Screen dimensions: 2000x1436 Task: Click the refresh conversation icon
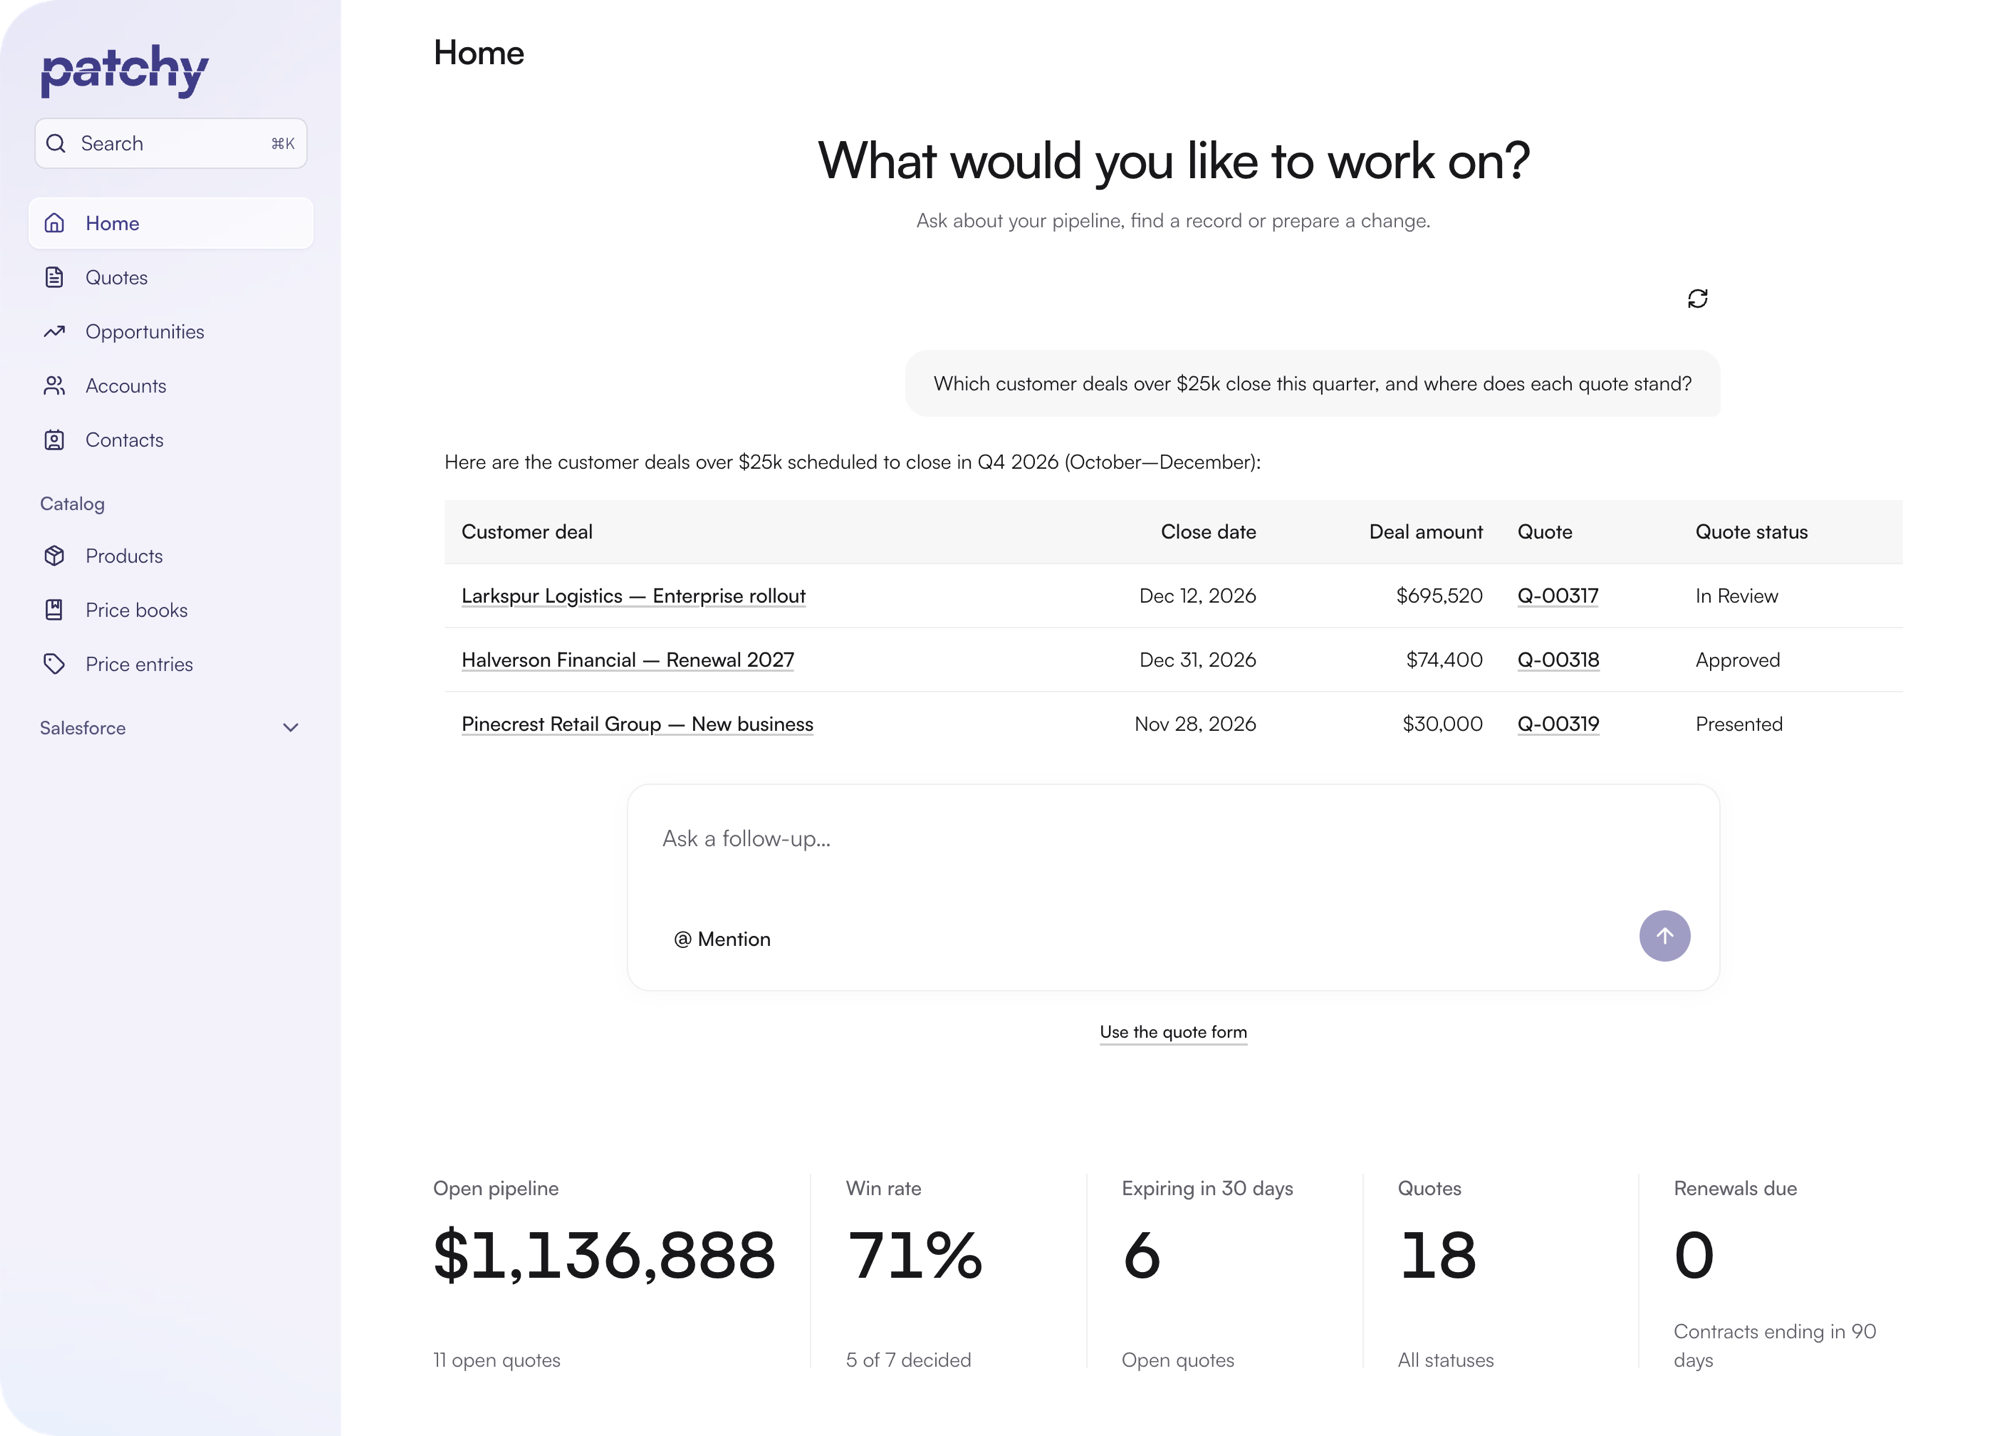click(x=1697, y=299)
